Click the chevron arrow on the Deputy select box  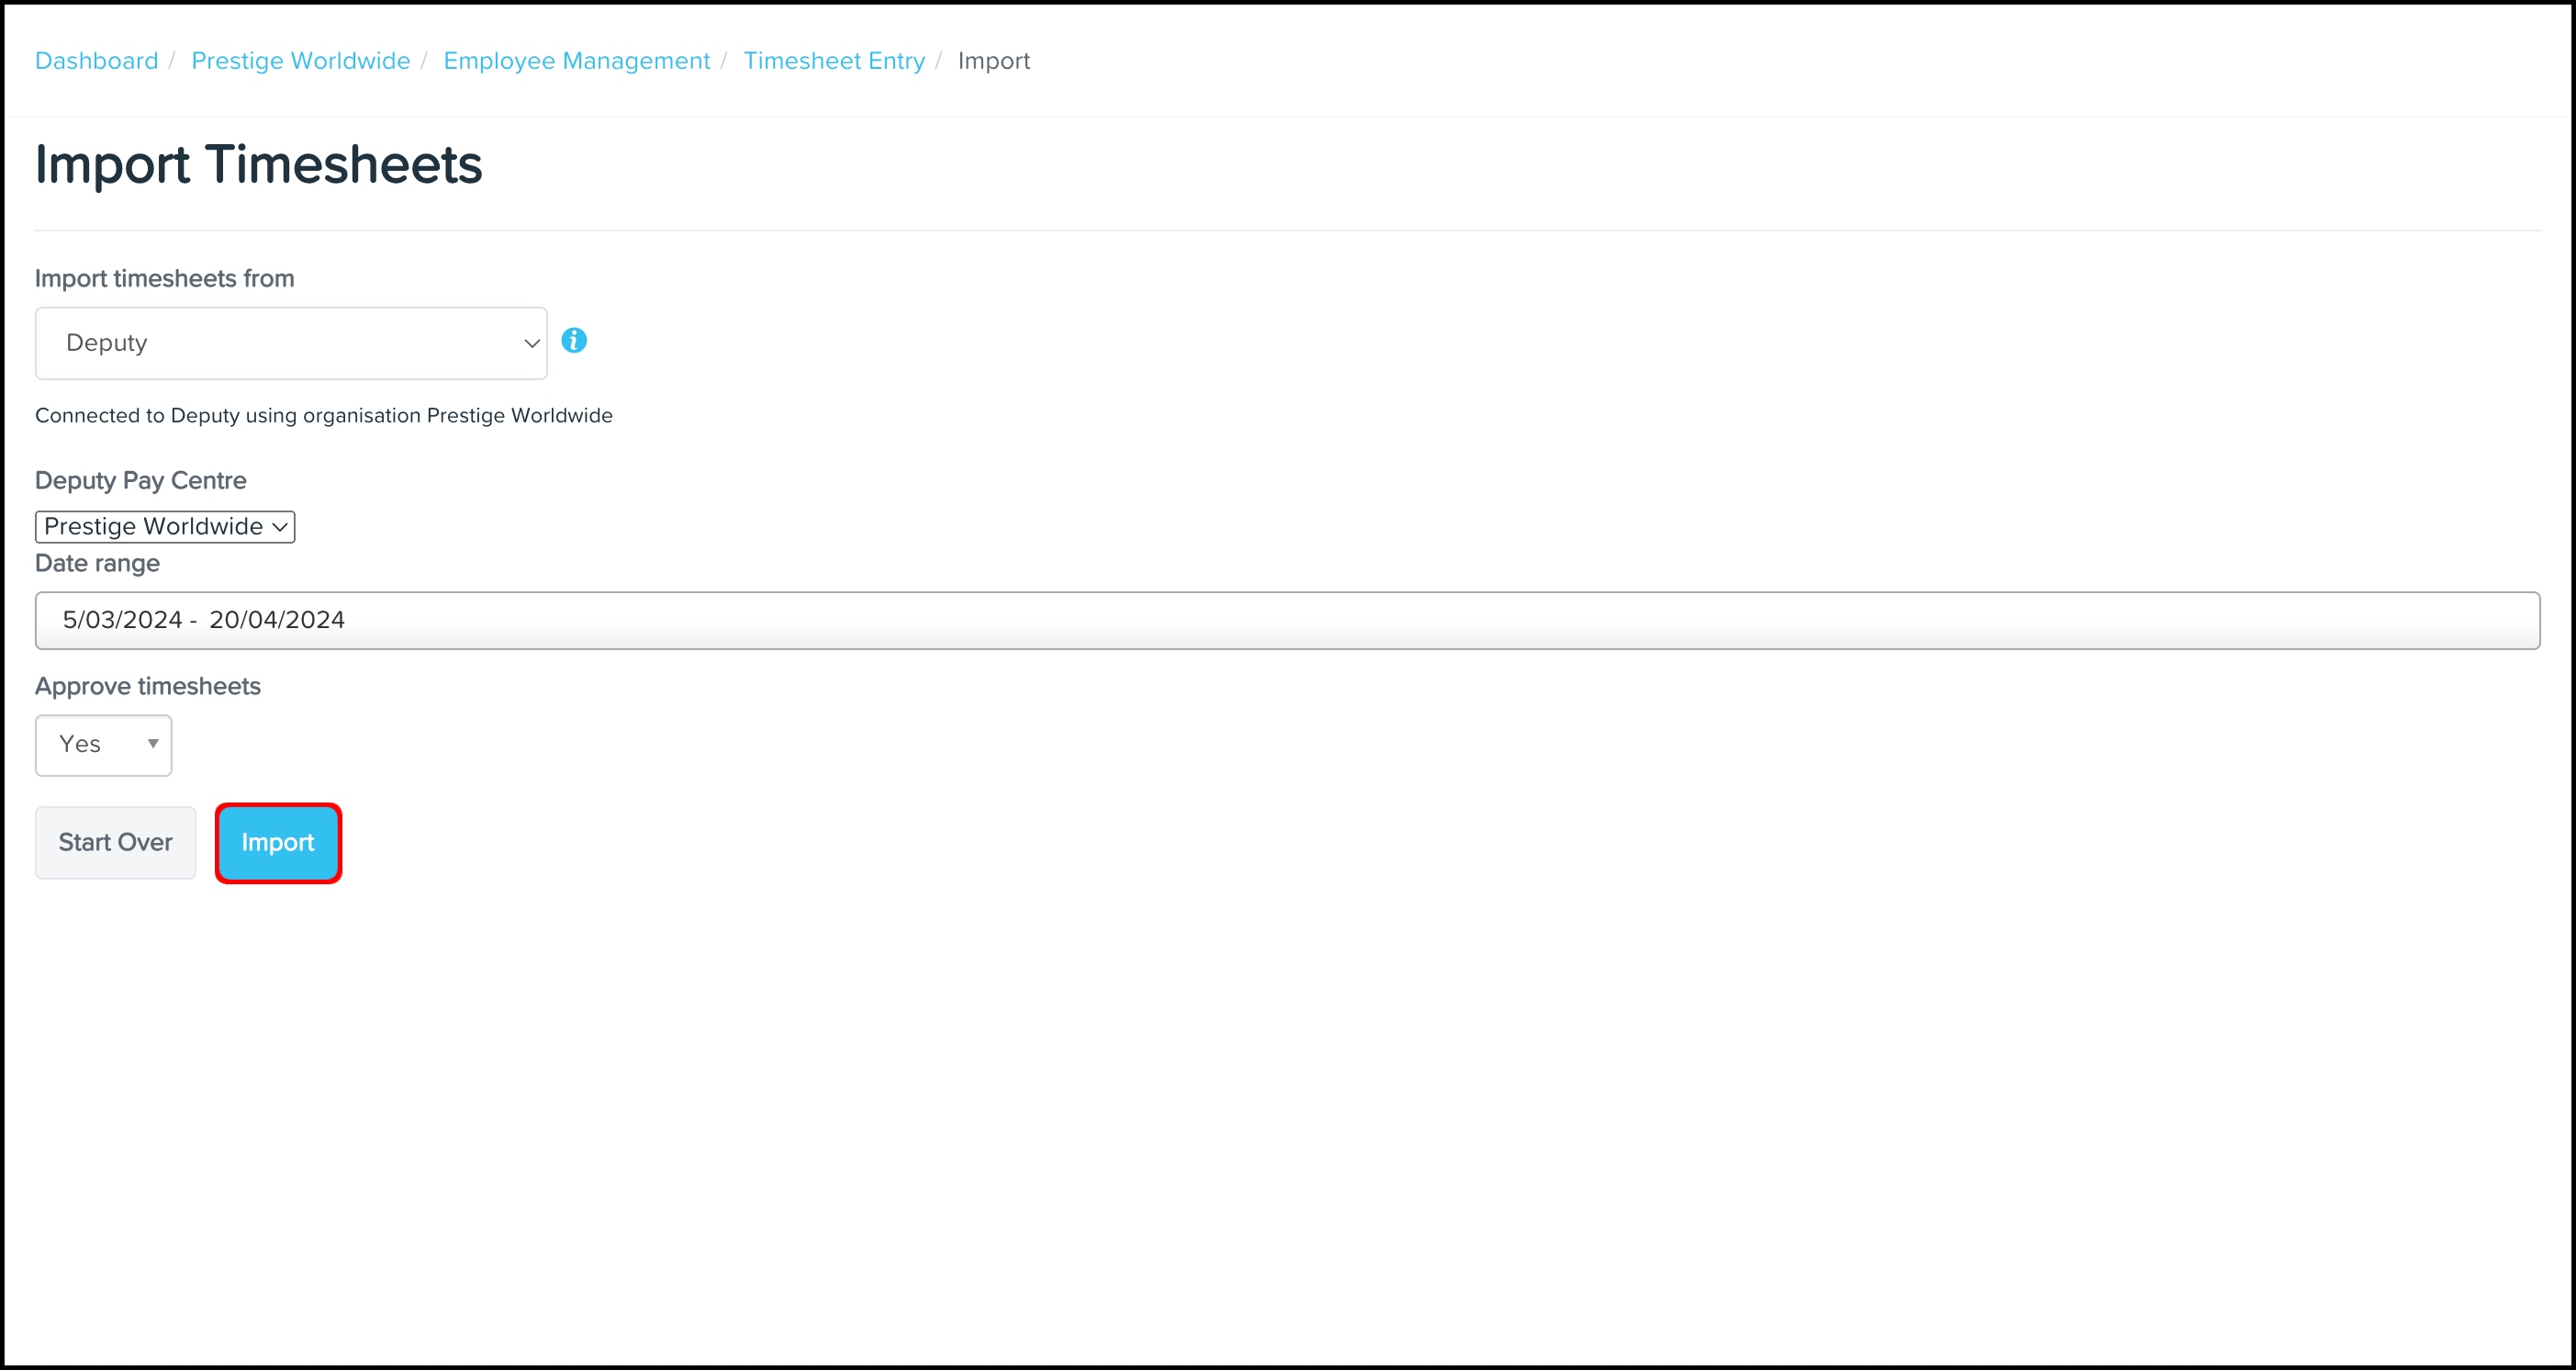[532, 343]
